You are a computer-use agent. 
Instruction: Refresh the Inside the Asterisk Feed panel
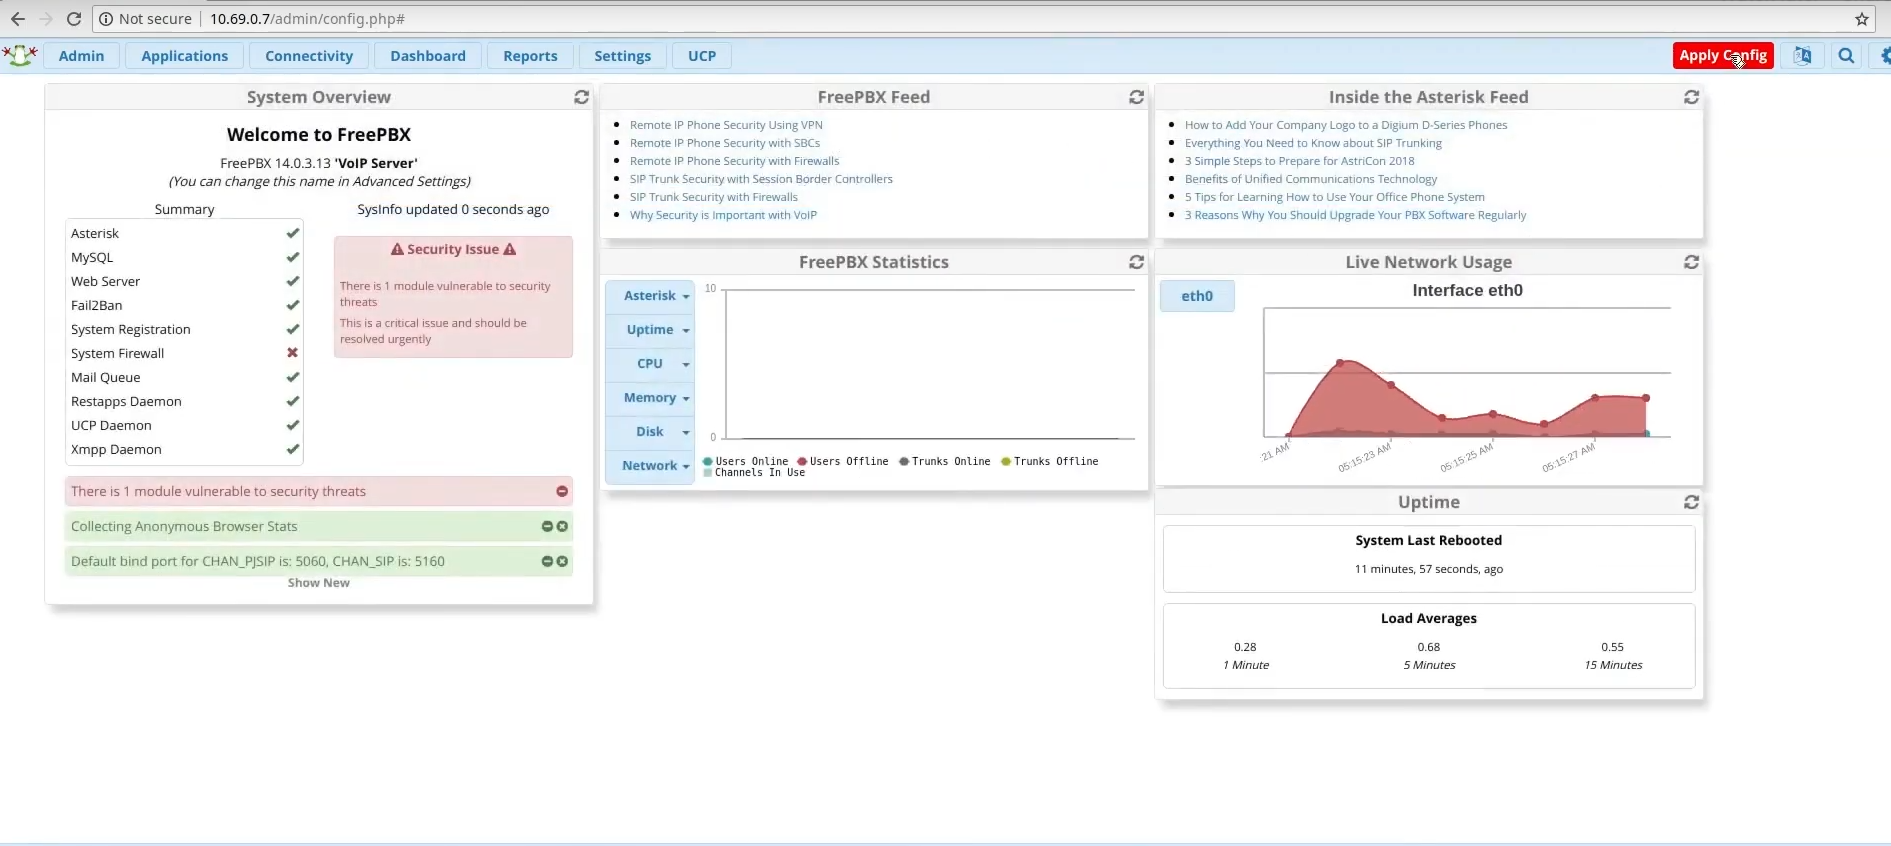coord(1691,97)
